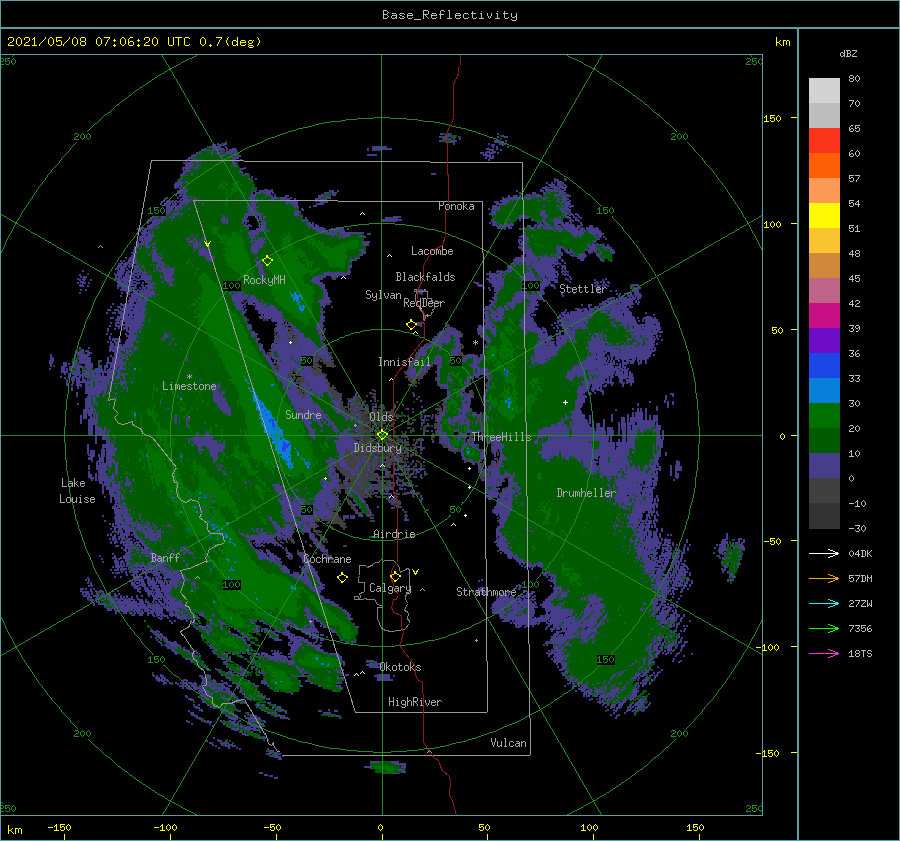This screenshot has height=841, width=900.
Task: Click the Vulcan label
Action: tap(509, 743)
